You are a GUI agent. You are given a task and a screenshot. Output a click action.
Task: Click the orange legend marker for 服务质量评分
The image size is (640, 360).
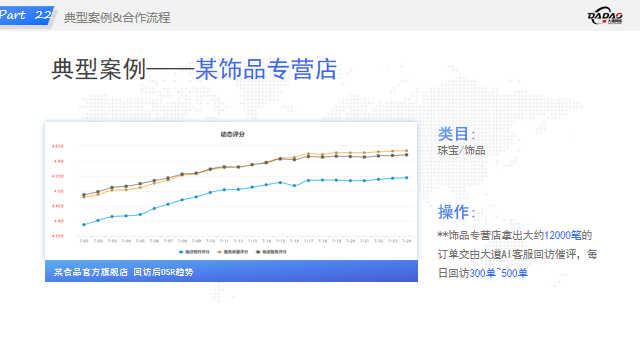pyautogui.click(x=220, y=252)
